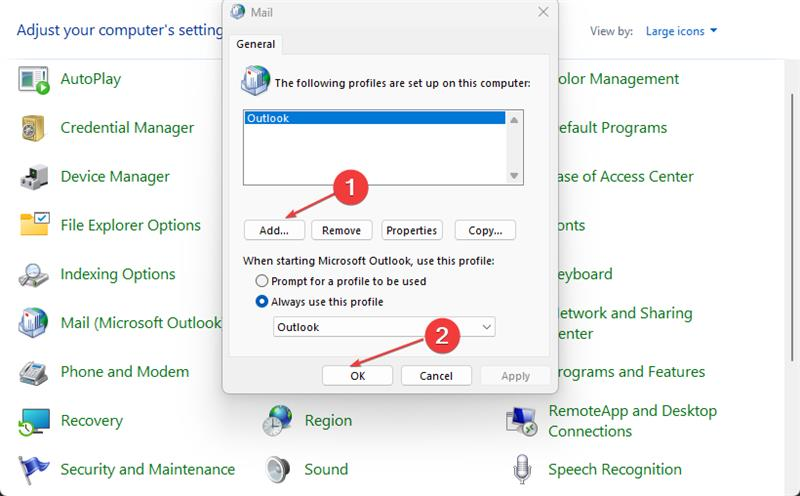
Task: Open the Network and Sharing Center link
Action: click(x=626, y=323)
